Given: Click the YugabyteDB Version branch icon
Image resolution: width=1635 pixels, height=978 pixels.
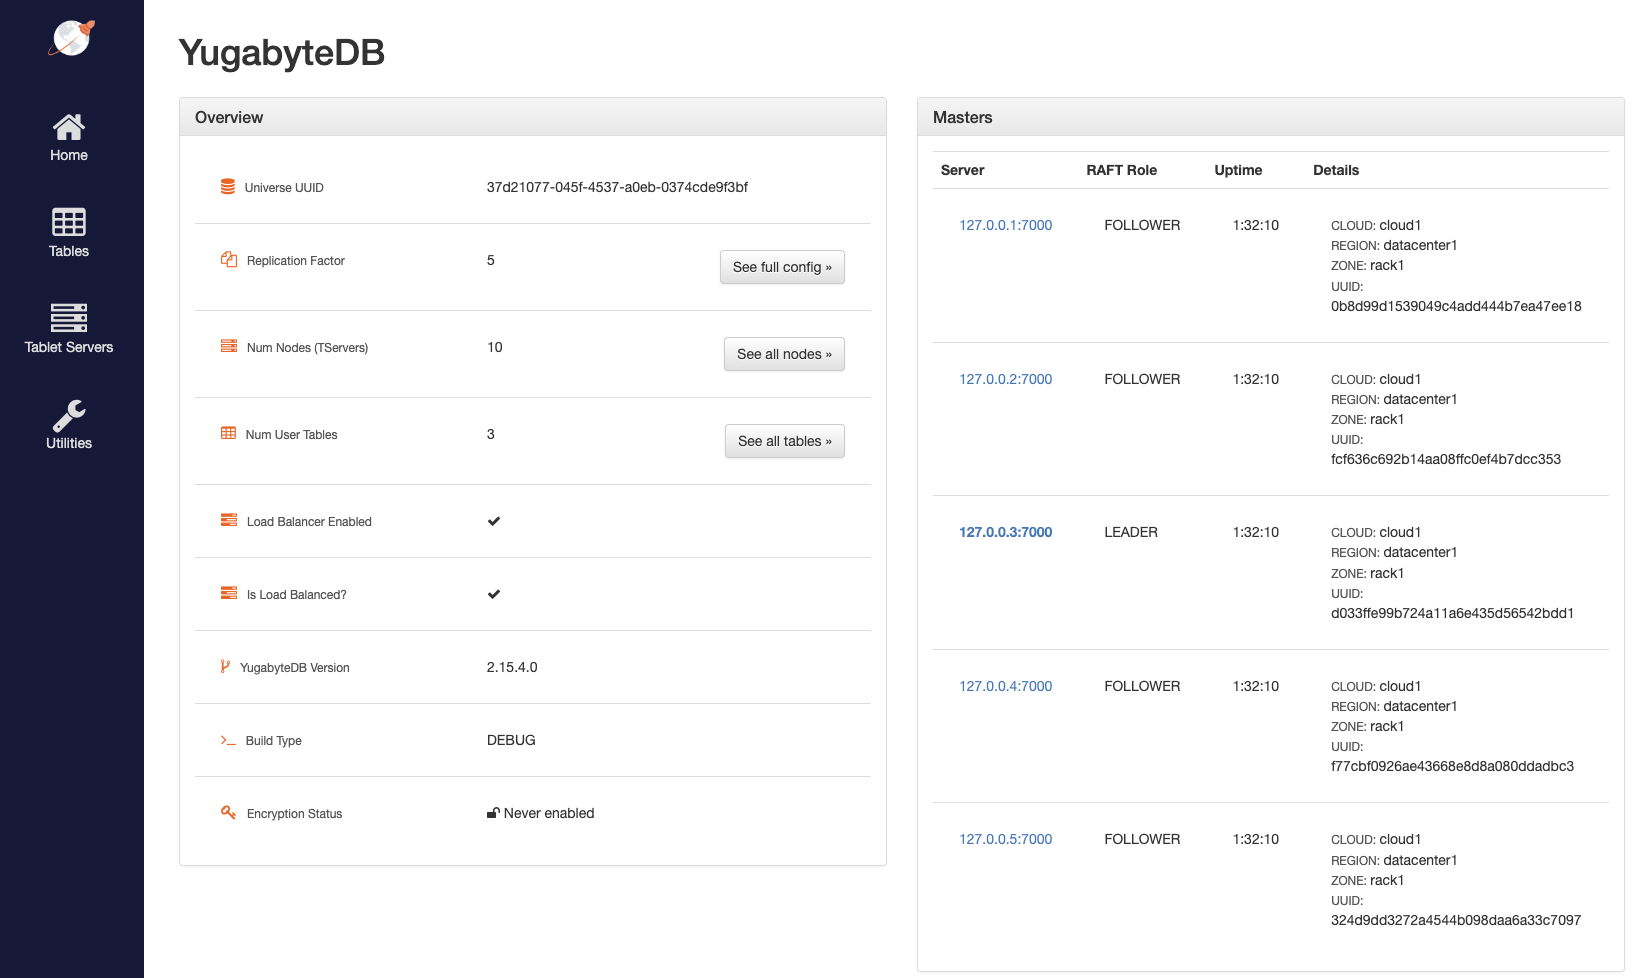Looking at the screenshot, I should [225, 667].
